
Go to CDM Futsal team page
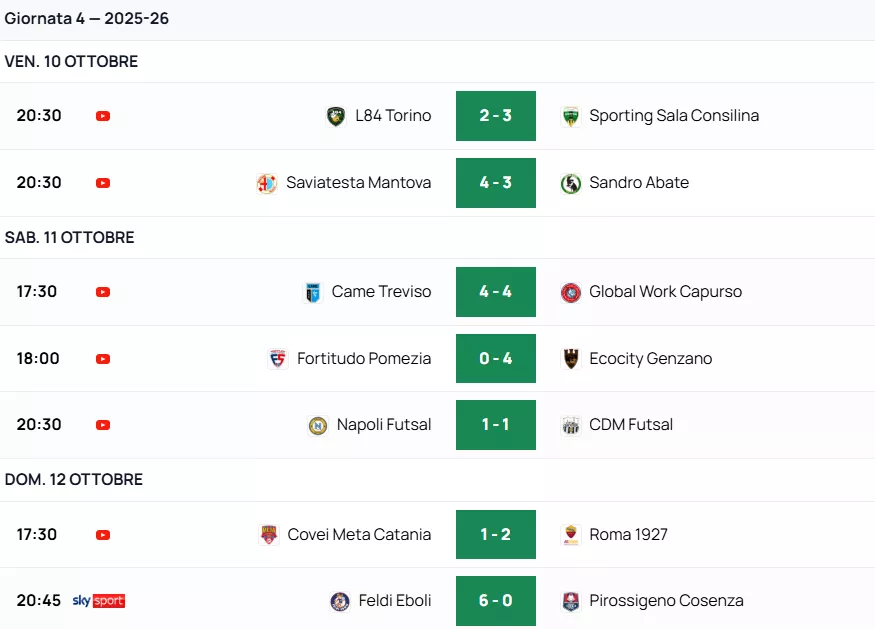[630, 425]
